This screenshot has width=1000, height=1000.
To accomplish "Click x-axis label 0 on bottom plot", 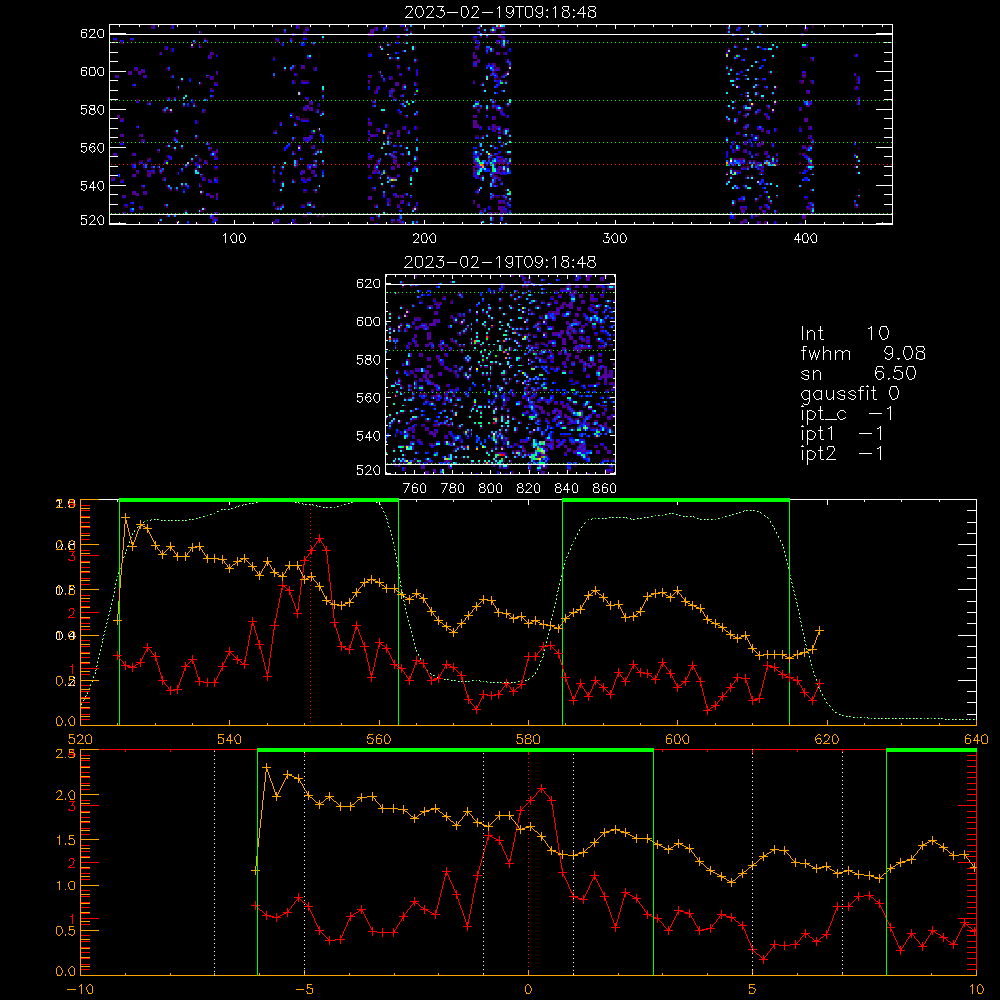I will tap(528, 990).
